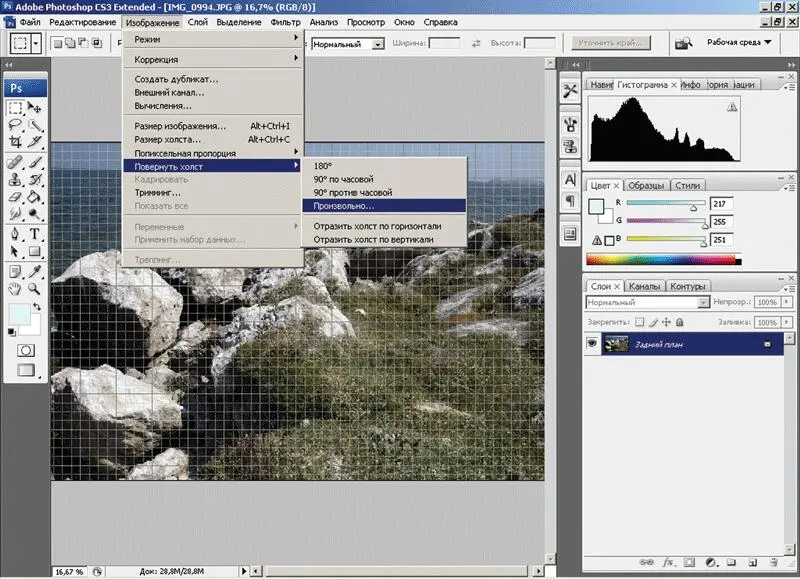Select the Move tool
The image size is (800, 580).
coord(34,108)
